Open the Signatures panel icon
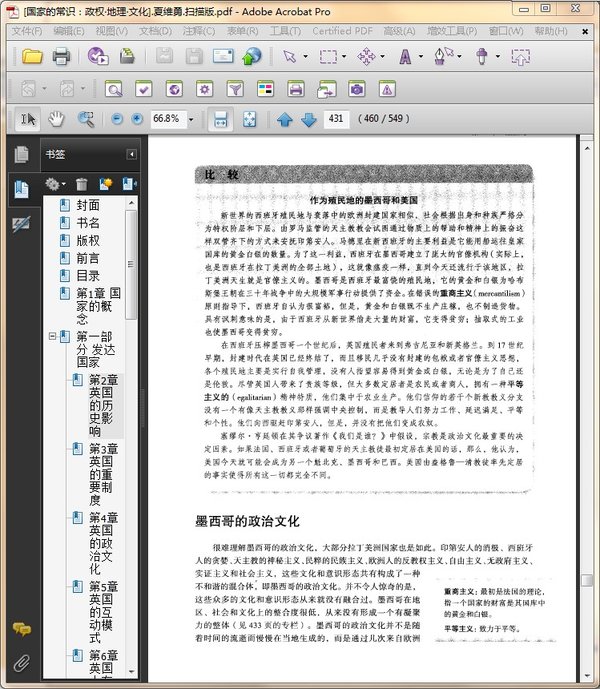Viewport: 600px width, 689px height. [21, 224]
